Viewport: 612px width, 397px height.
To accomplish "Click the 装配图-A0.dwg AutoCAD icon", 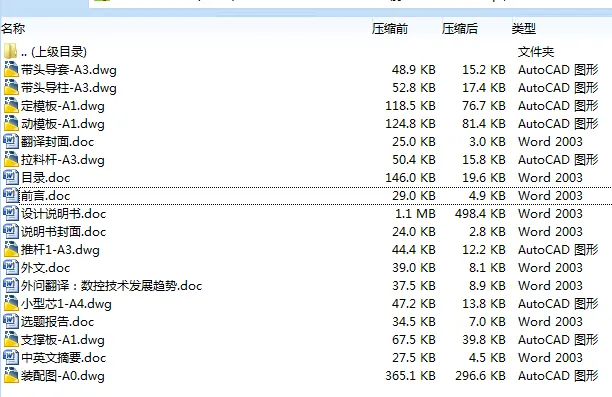I will (11, 375).
